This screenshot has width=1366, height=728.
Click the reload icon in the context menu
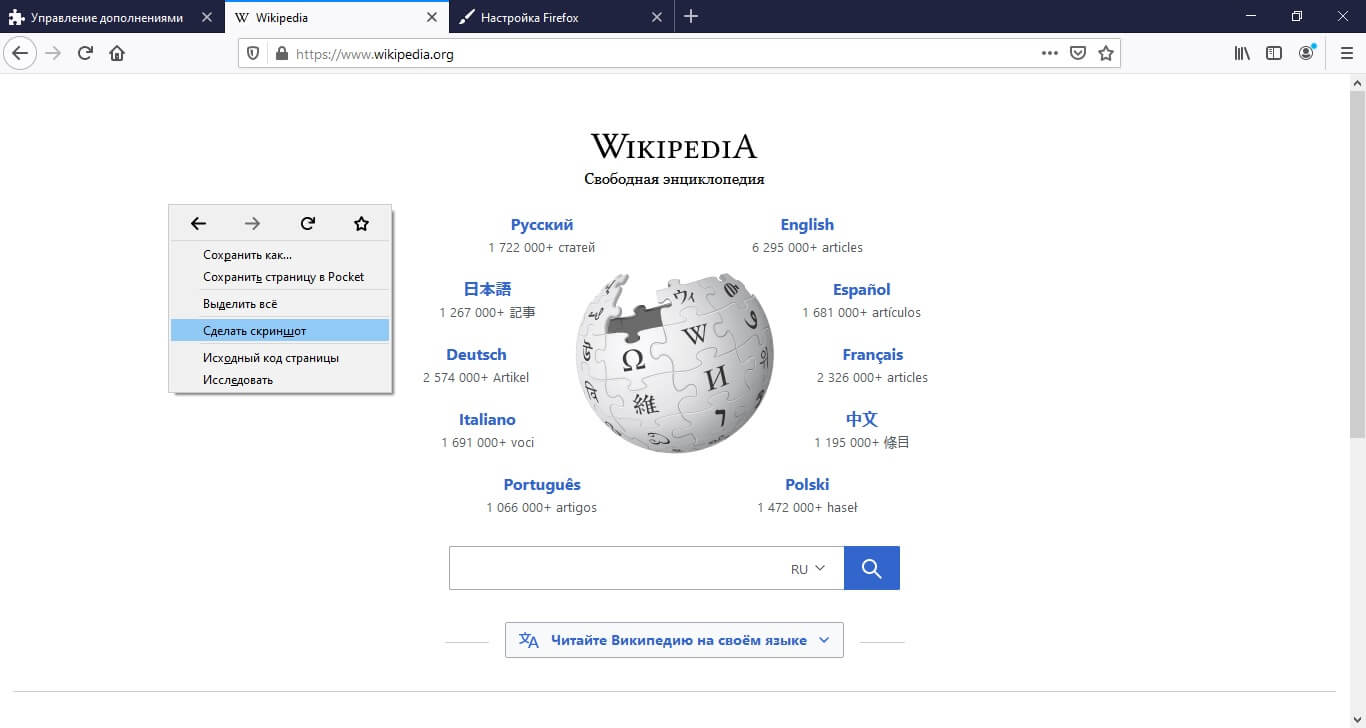[x=307, y=223]
